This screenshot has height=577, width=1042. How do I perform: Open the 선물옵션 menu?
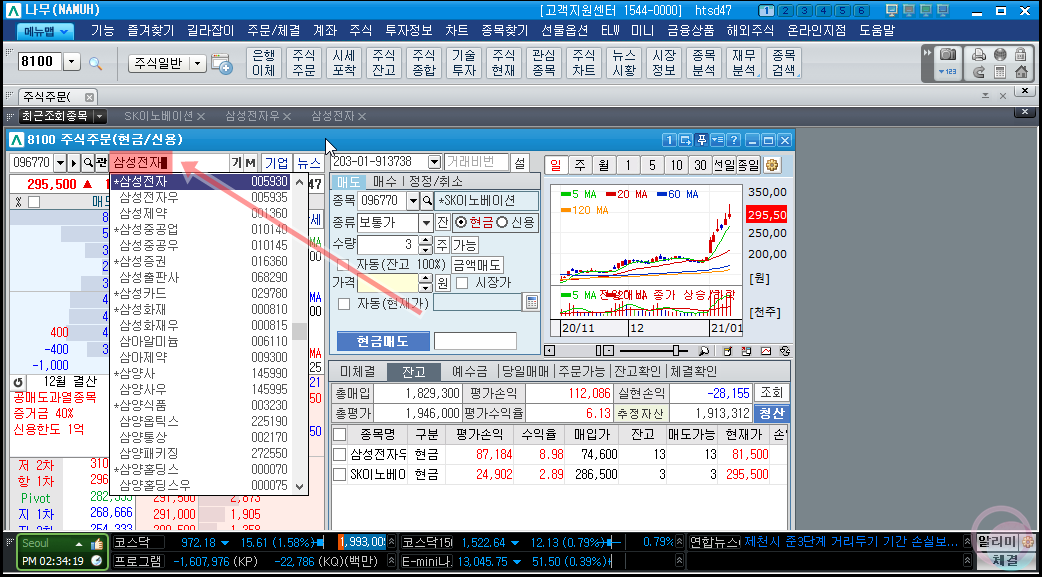pos(565,31)
